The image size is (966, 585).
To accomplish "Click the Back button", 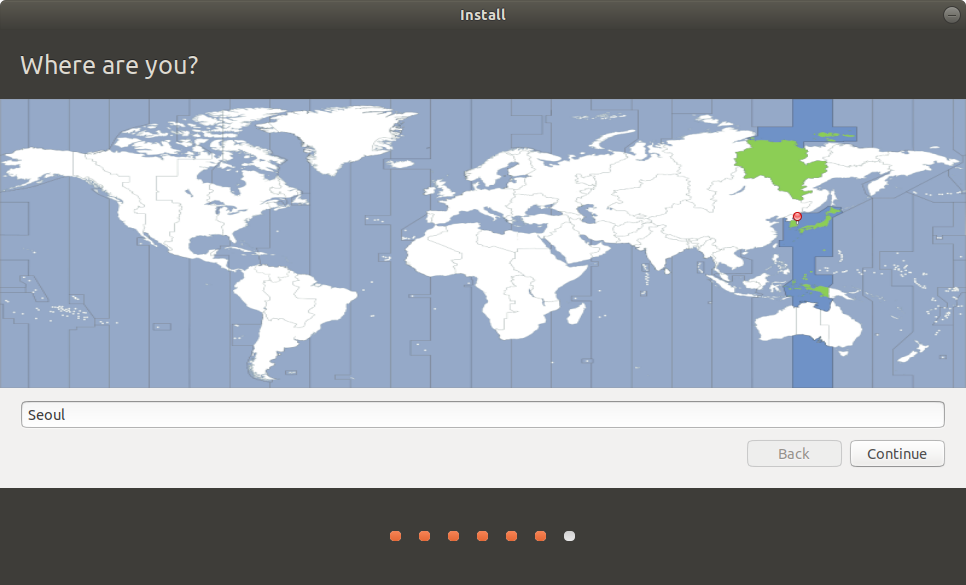I will point(794,454).
